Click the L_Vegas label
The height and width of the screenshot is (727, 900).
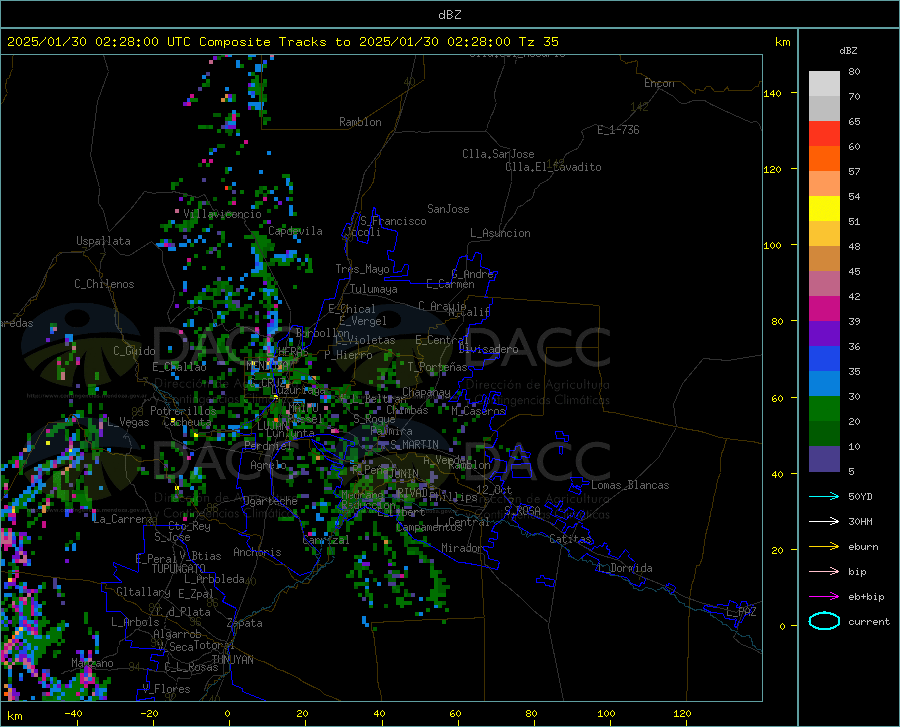click(128, 422)
